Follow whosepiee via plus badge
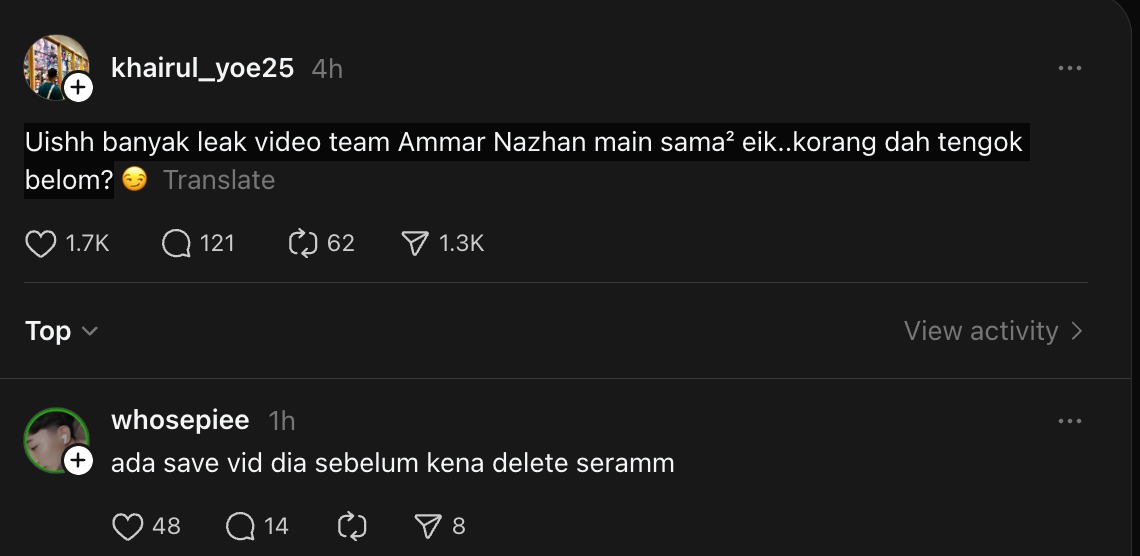The image size is (1140, 556). tap(78, 461)
